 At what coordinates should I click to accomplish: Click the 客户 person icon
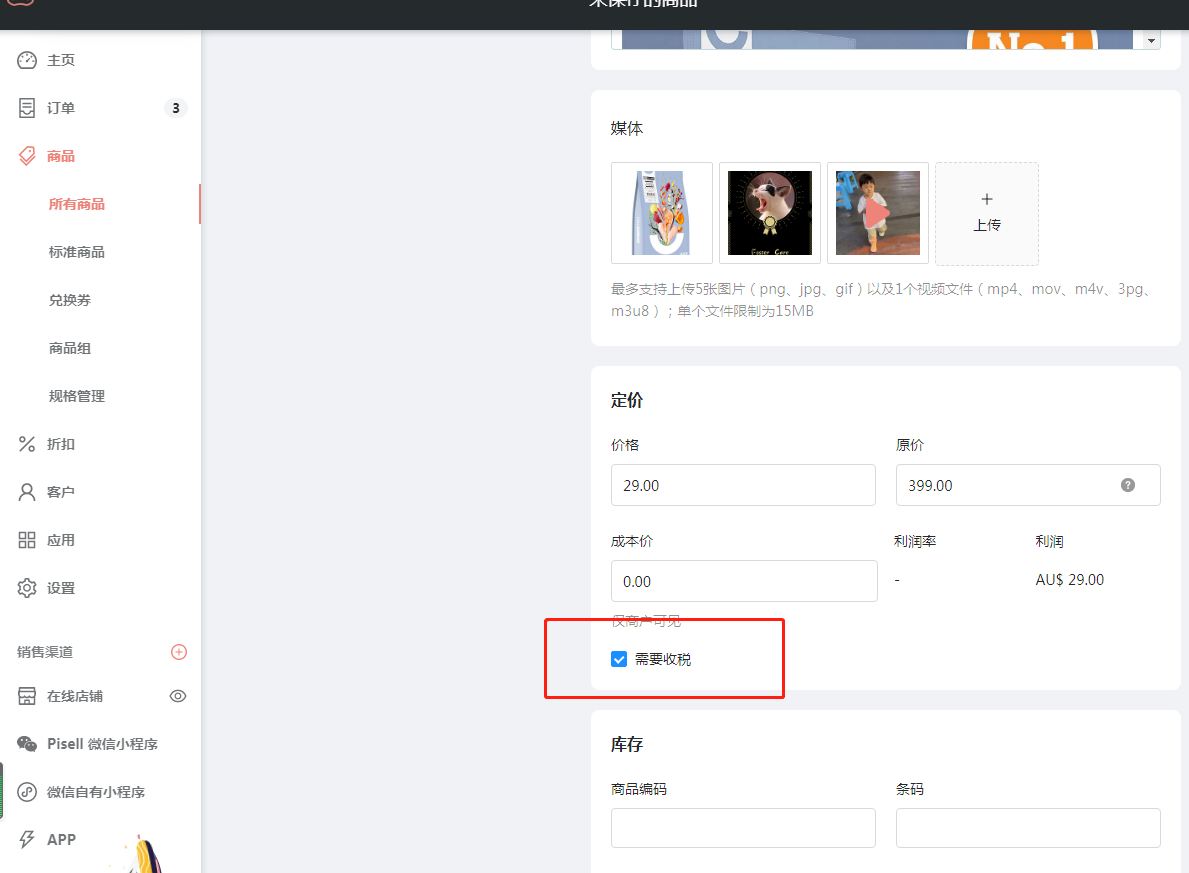click(x=27, y=491)
